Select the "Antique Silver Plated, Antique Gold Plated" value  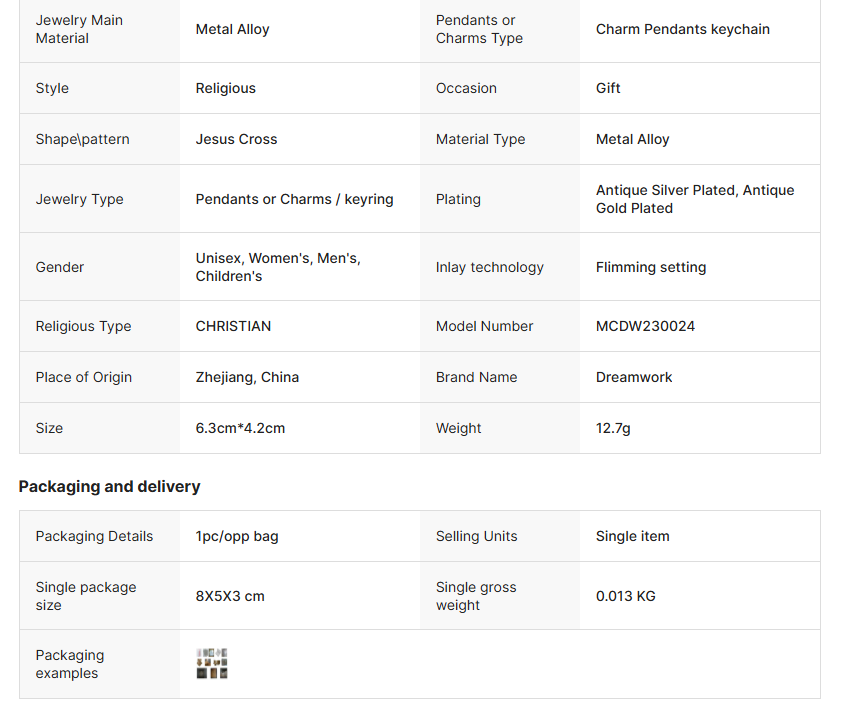tap(695, 199)
